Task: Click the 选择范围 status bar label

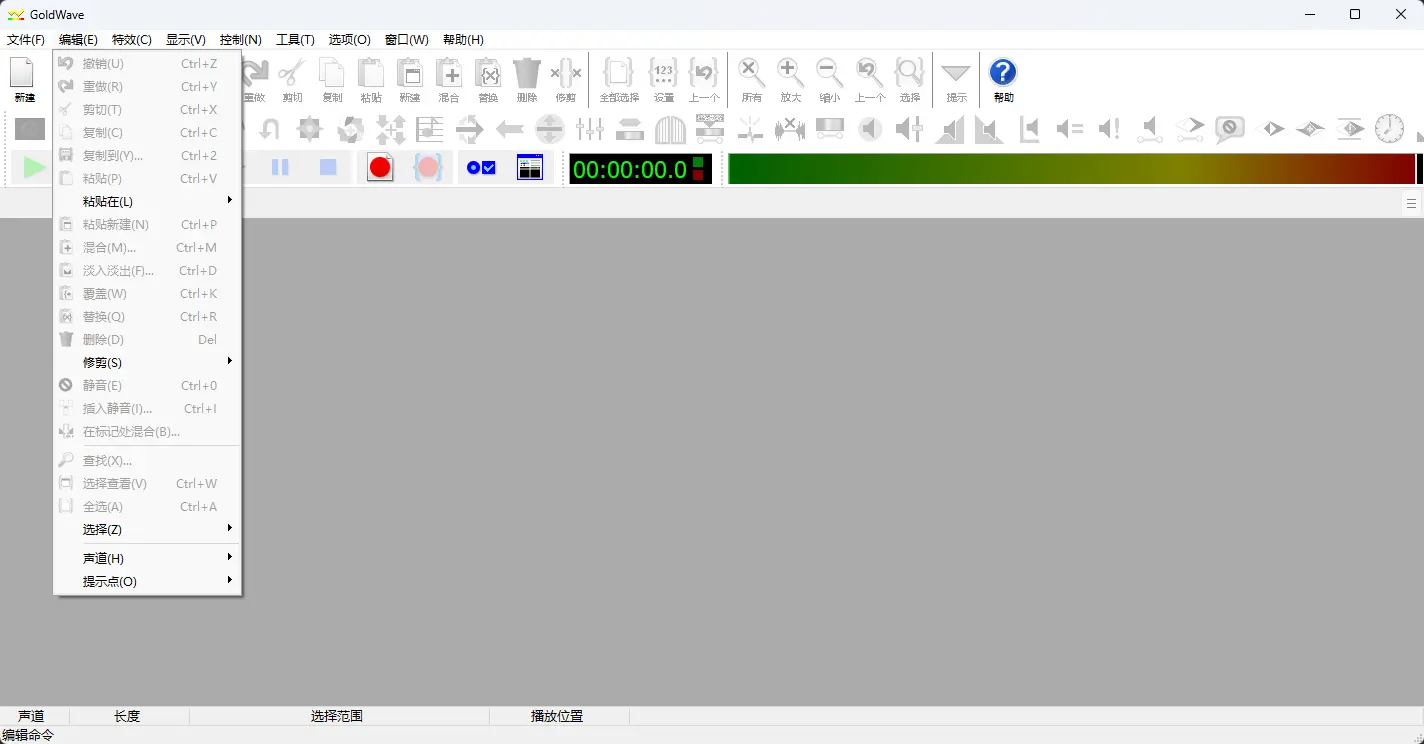Action: click(337, 716)
